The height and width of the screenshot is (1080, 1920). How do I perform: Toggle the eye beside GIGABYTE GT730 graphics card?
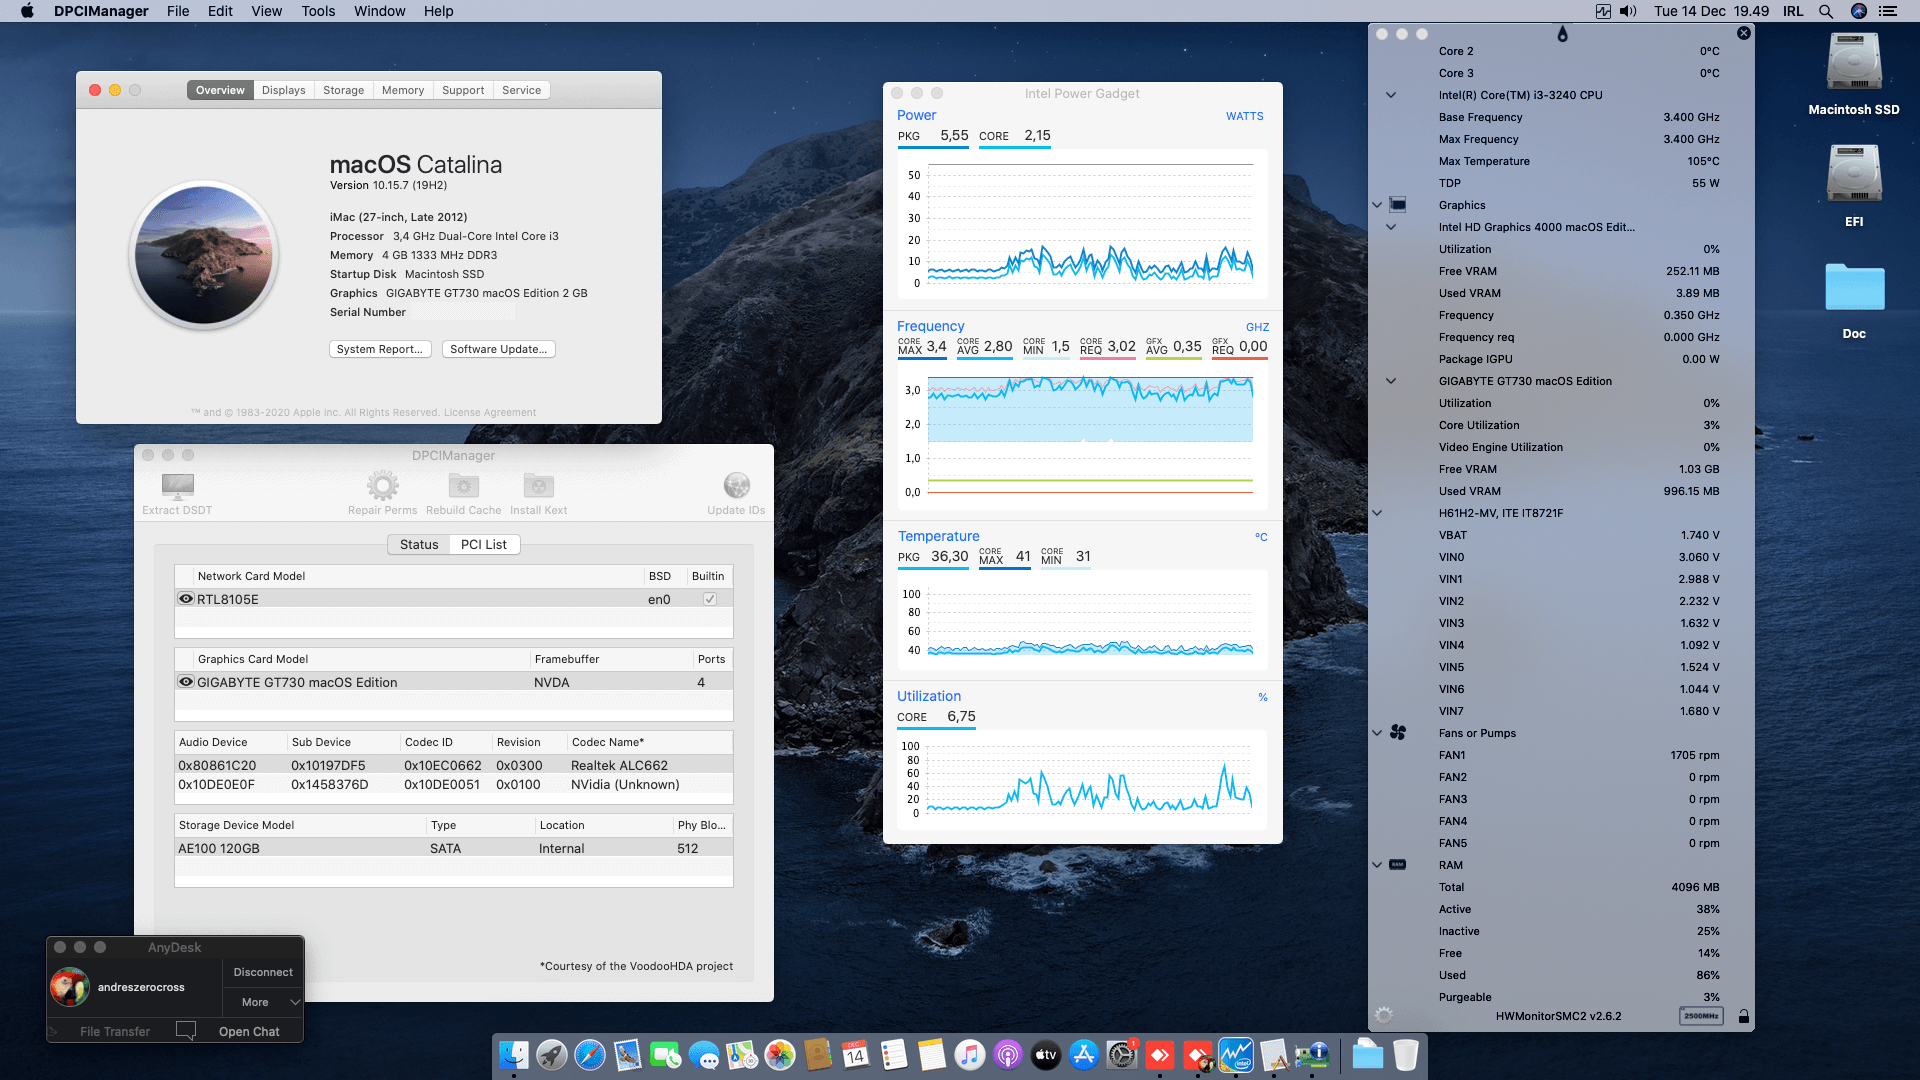pos(186,681)
